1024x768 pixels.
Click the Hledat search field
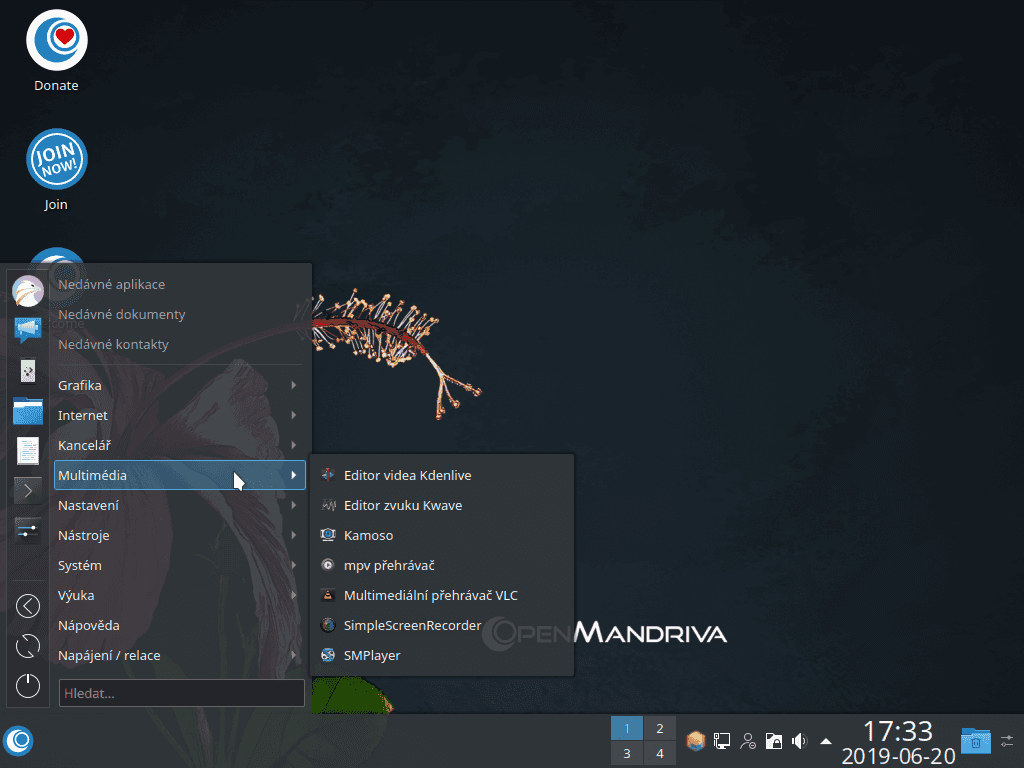tap(180, 692)
